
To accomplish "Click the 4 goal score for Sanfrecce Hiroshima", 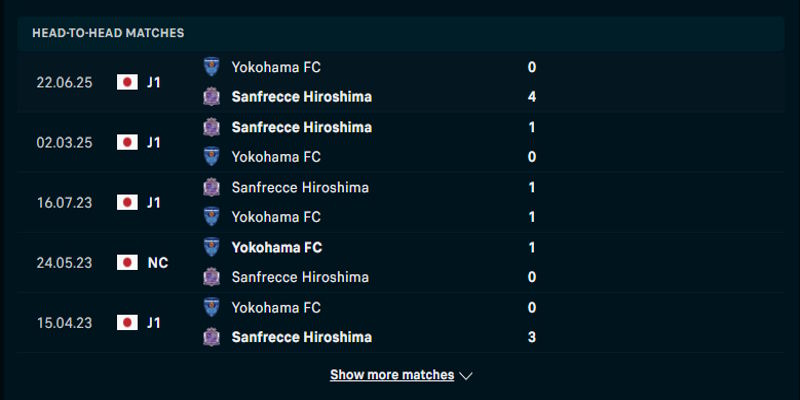I will [x=532, y=97].
